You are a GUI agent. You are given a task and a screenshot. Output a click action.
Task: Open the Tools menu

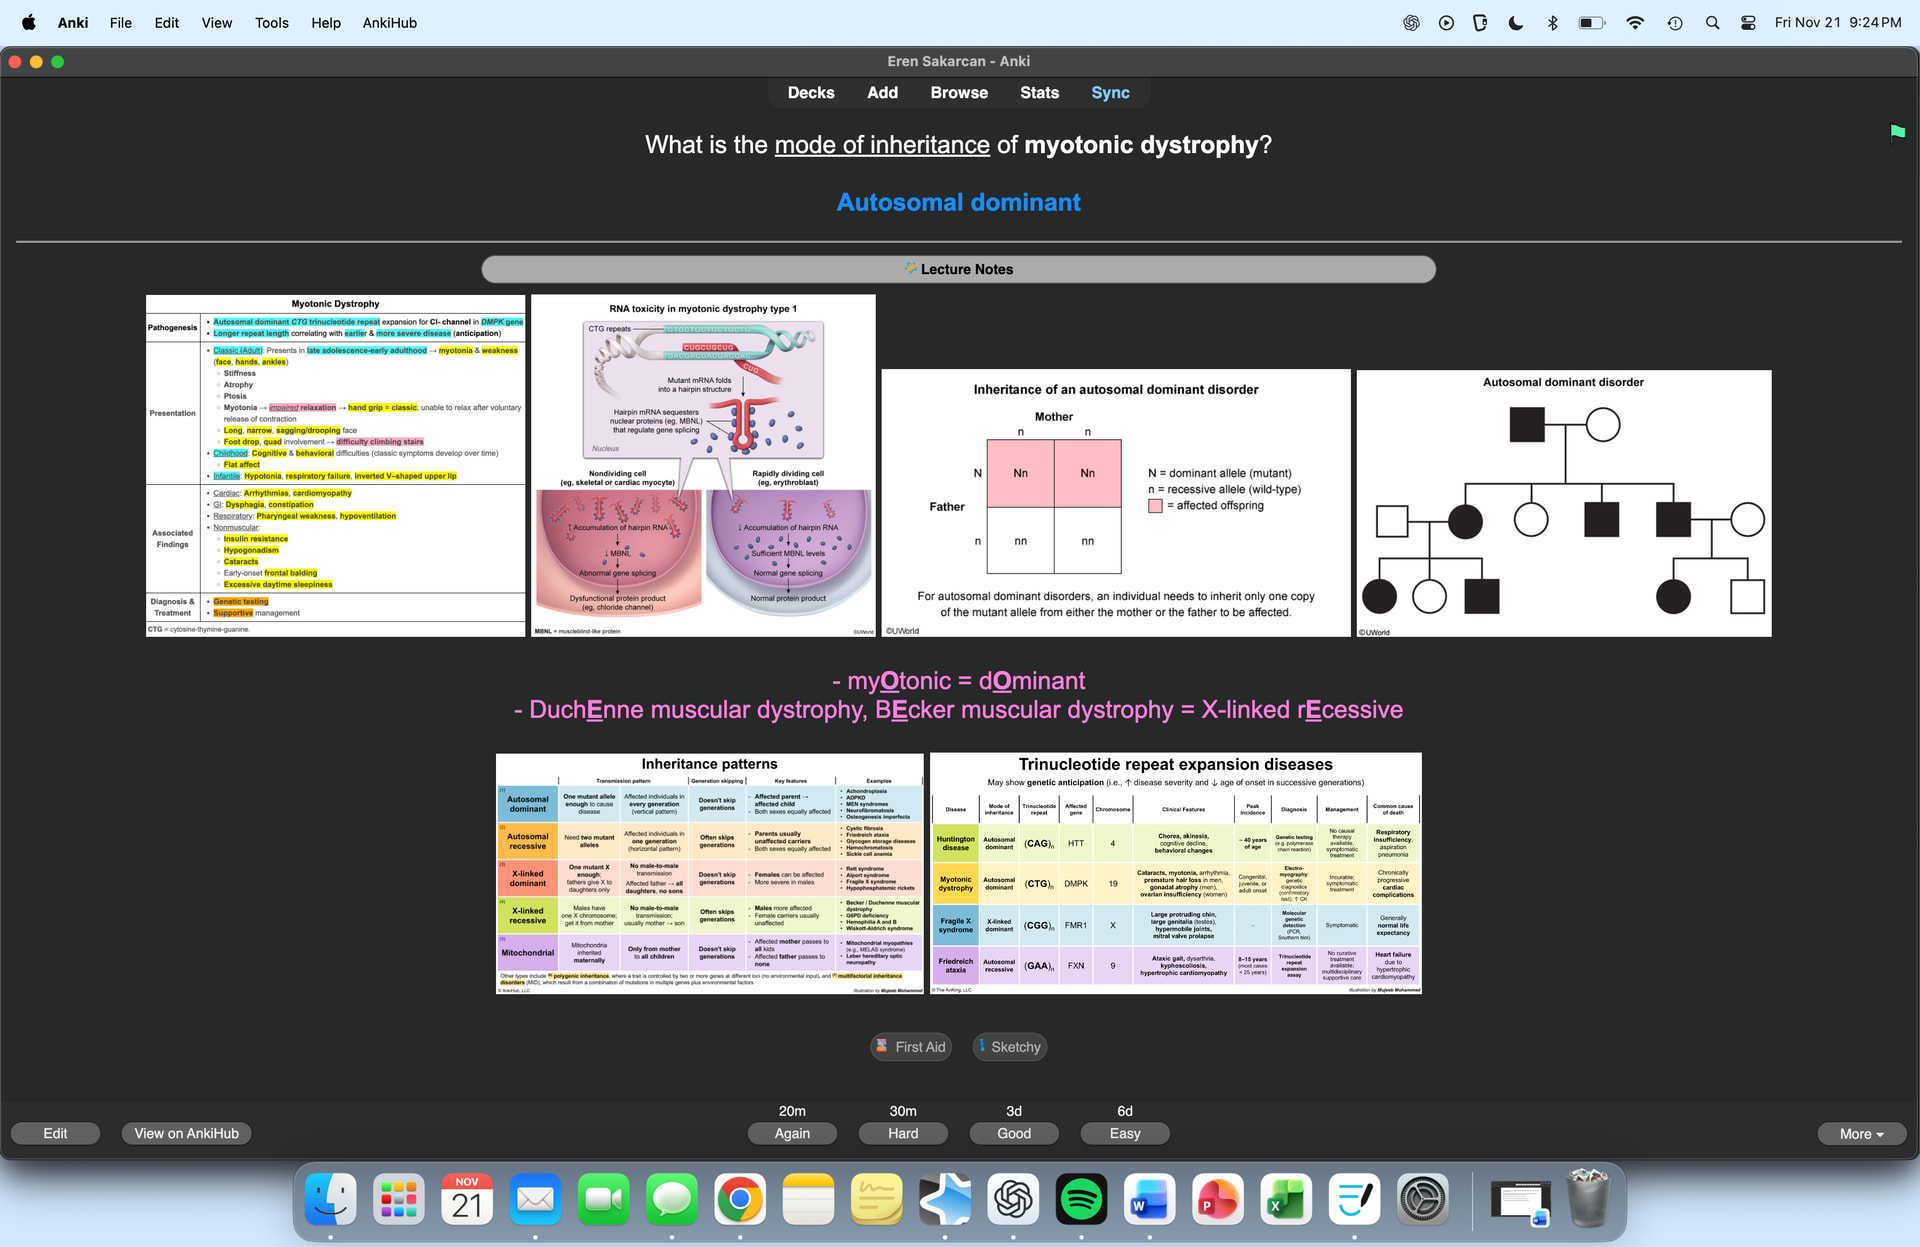click(x=271, y=22)
